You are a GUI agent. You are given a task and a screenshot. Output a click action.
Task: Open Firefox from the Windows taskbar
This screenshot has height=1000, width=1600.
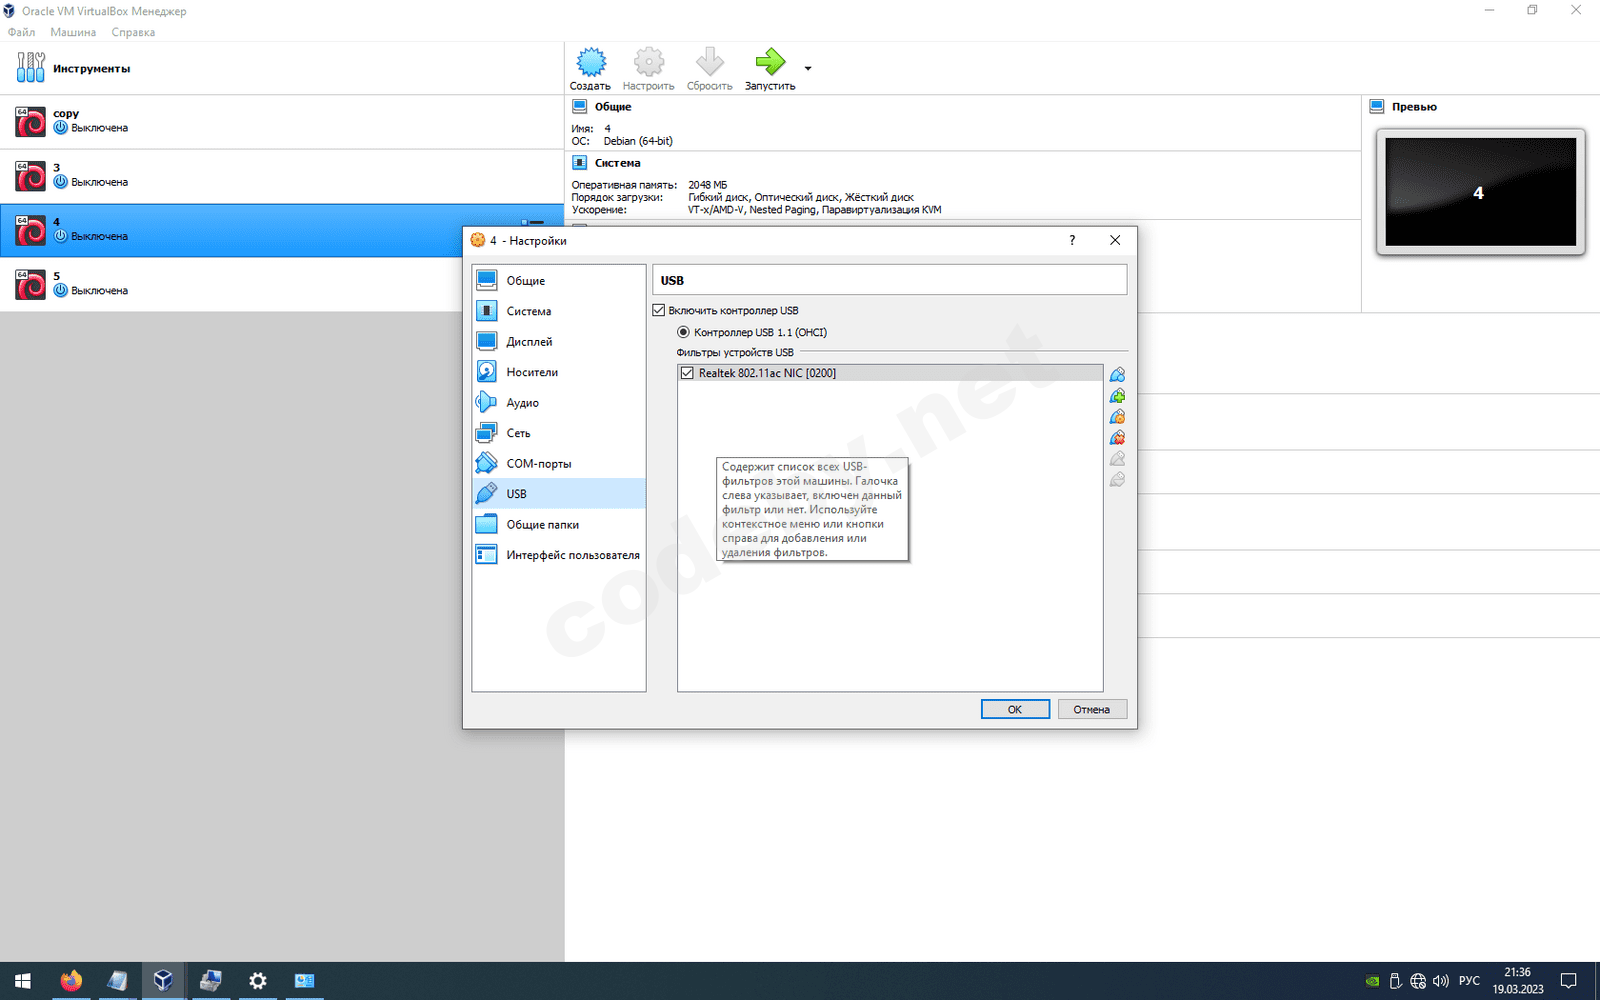(71, 981)
